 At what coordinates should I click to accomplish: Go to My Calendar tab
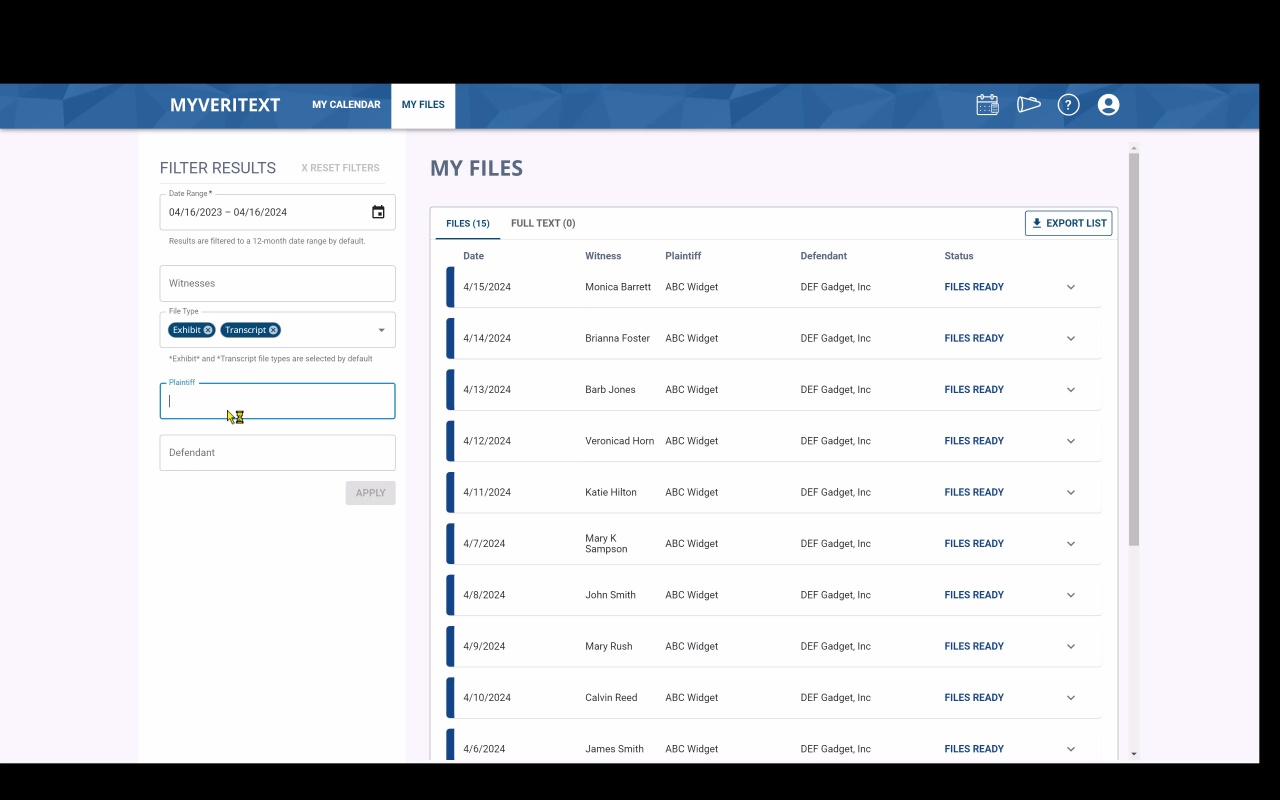[346, 105]
